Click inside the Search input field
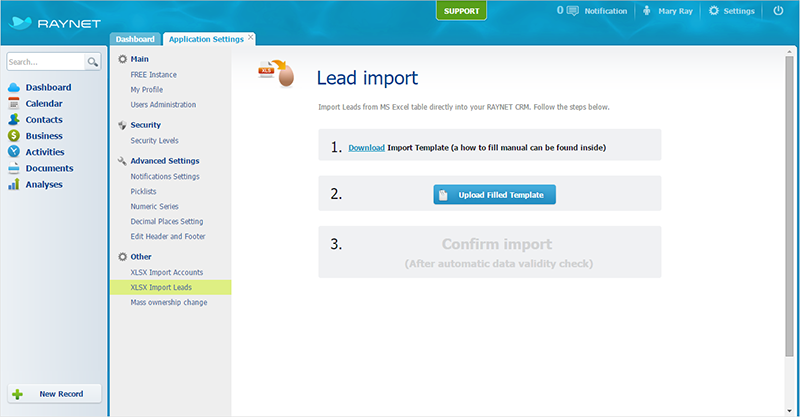Image resolution: width=800 pixels, height=417 pixels. click(45, 62)
